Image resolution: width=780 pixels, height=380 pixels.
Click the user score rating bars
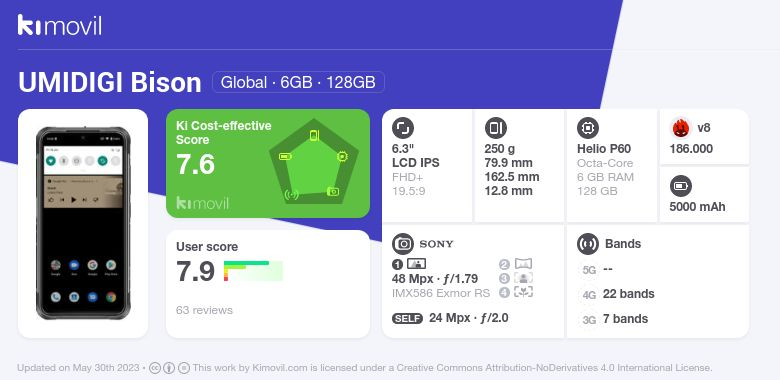253,271
